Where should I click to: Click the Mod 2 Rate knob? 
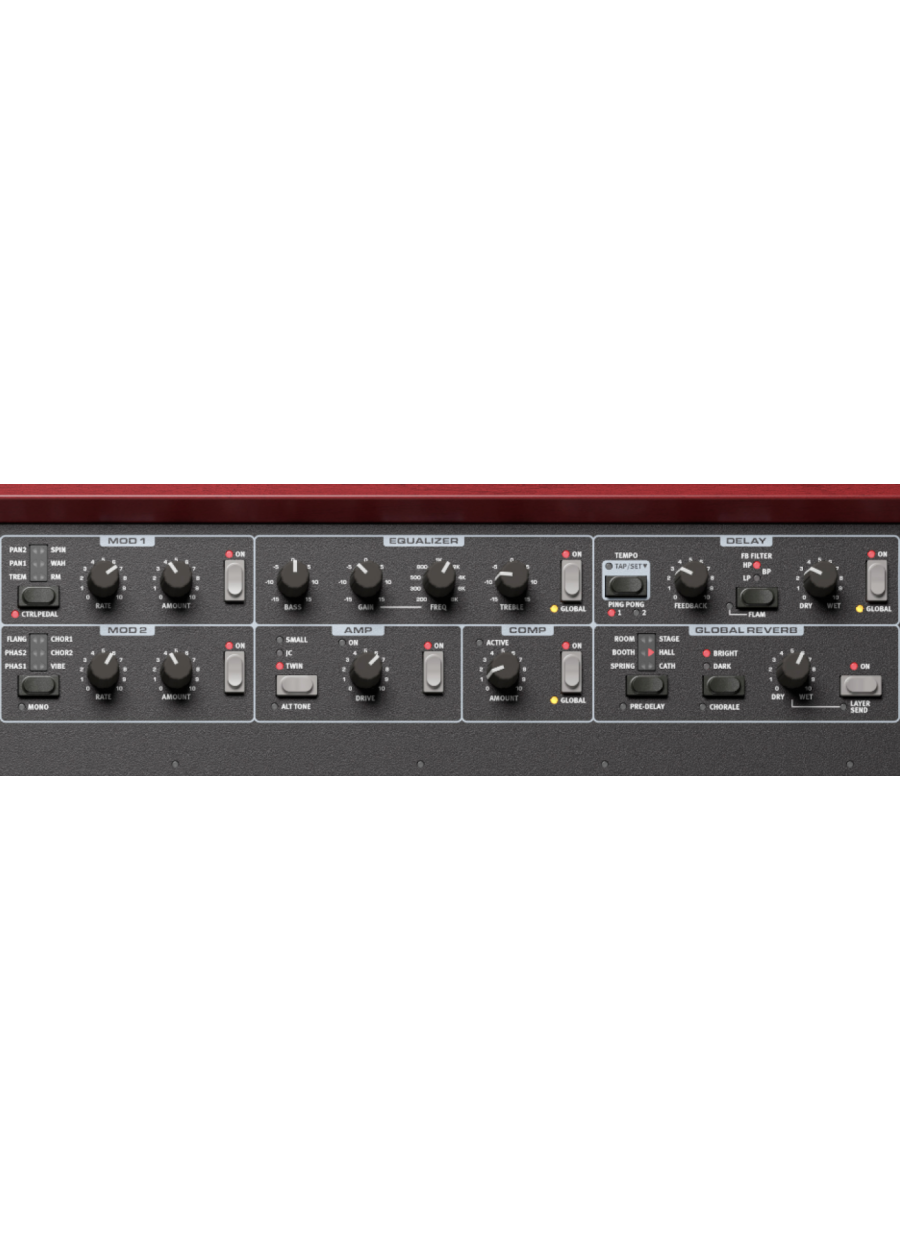pyautogui.click(x=103, y=670)
